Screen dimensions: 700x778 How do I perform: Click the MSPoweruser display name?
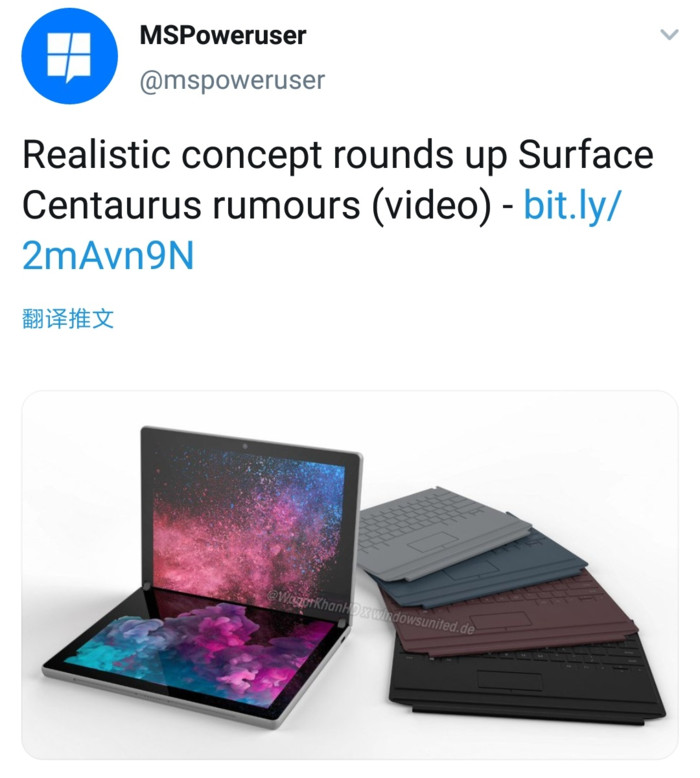[223, 35]
